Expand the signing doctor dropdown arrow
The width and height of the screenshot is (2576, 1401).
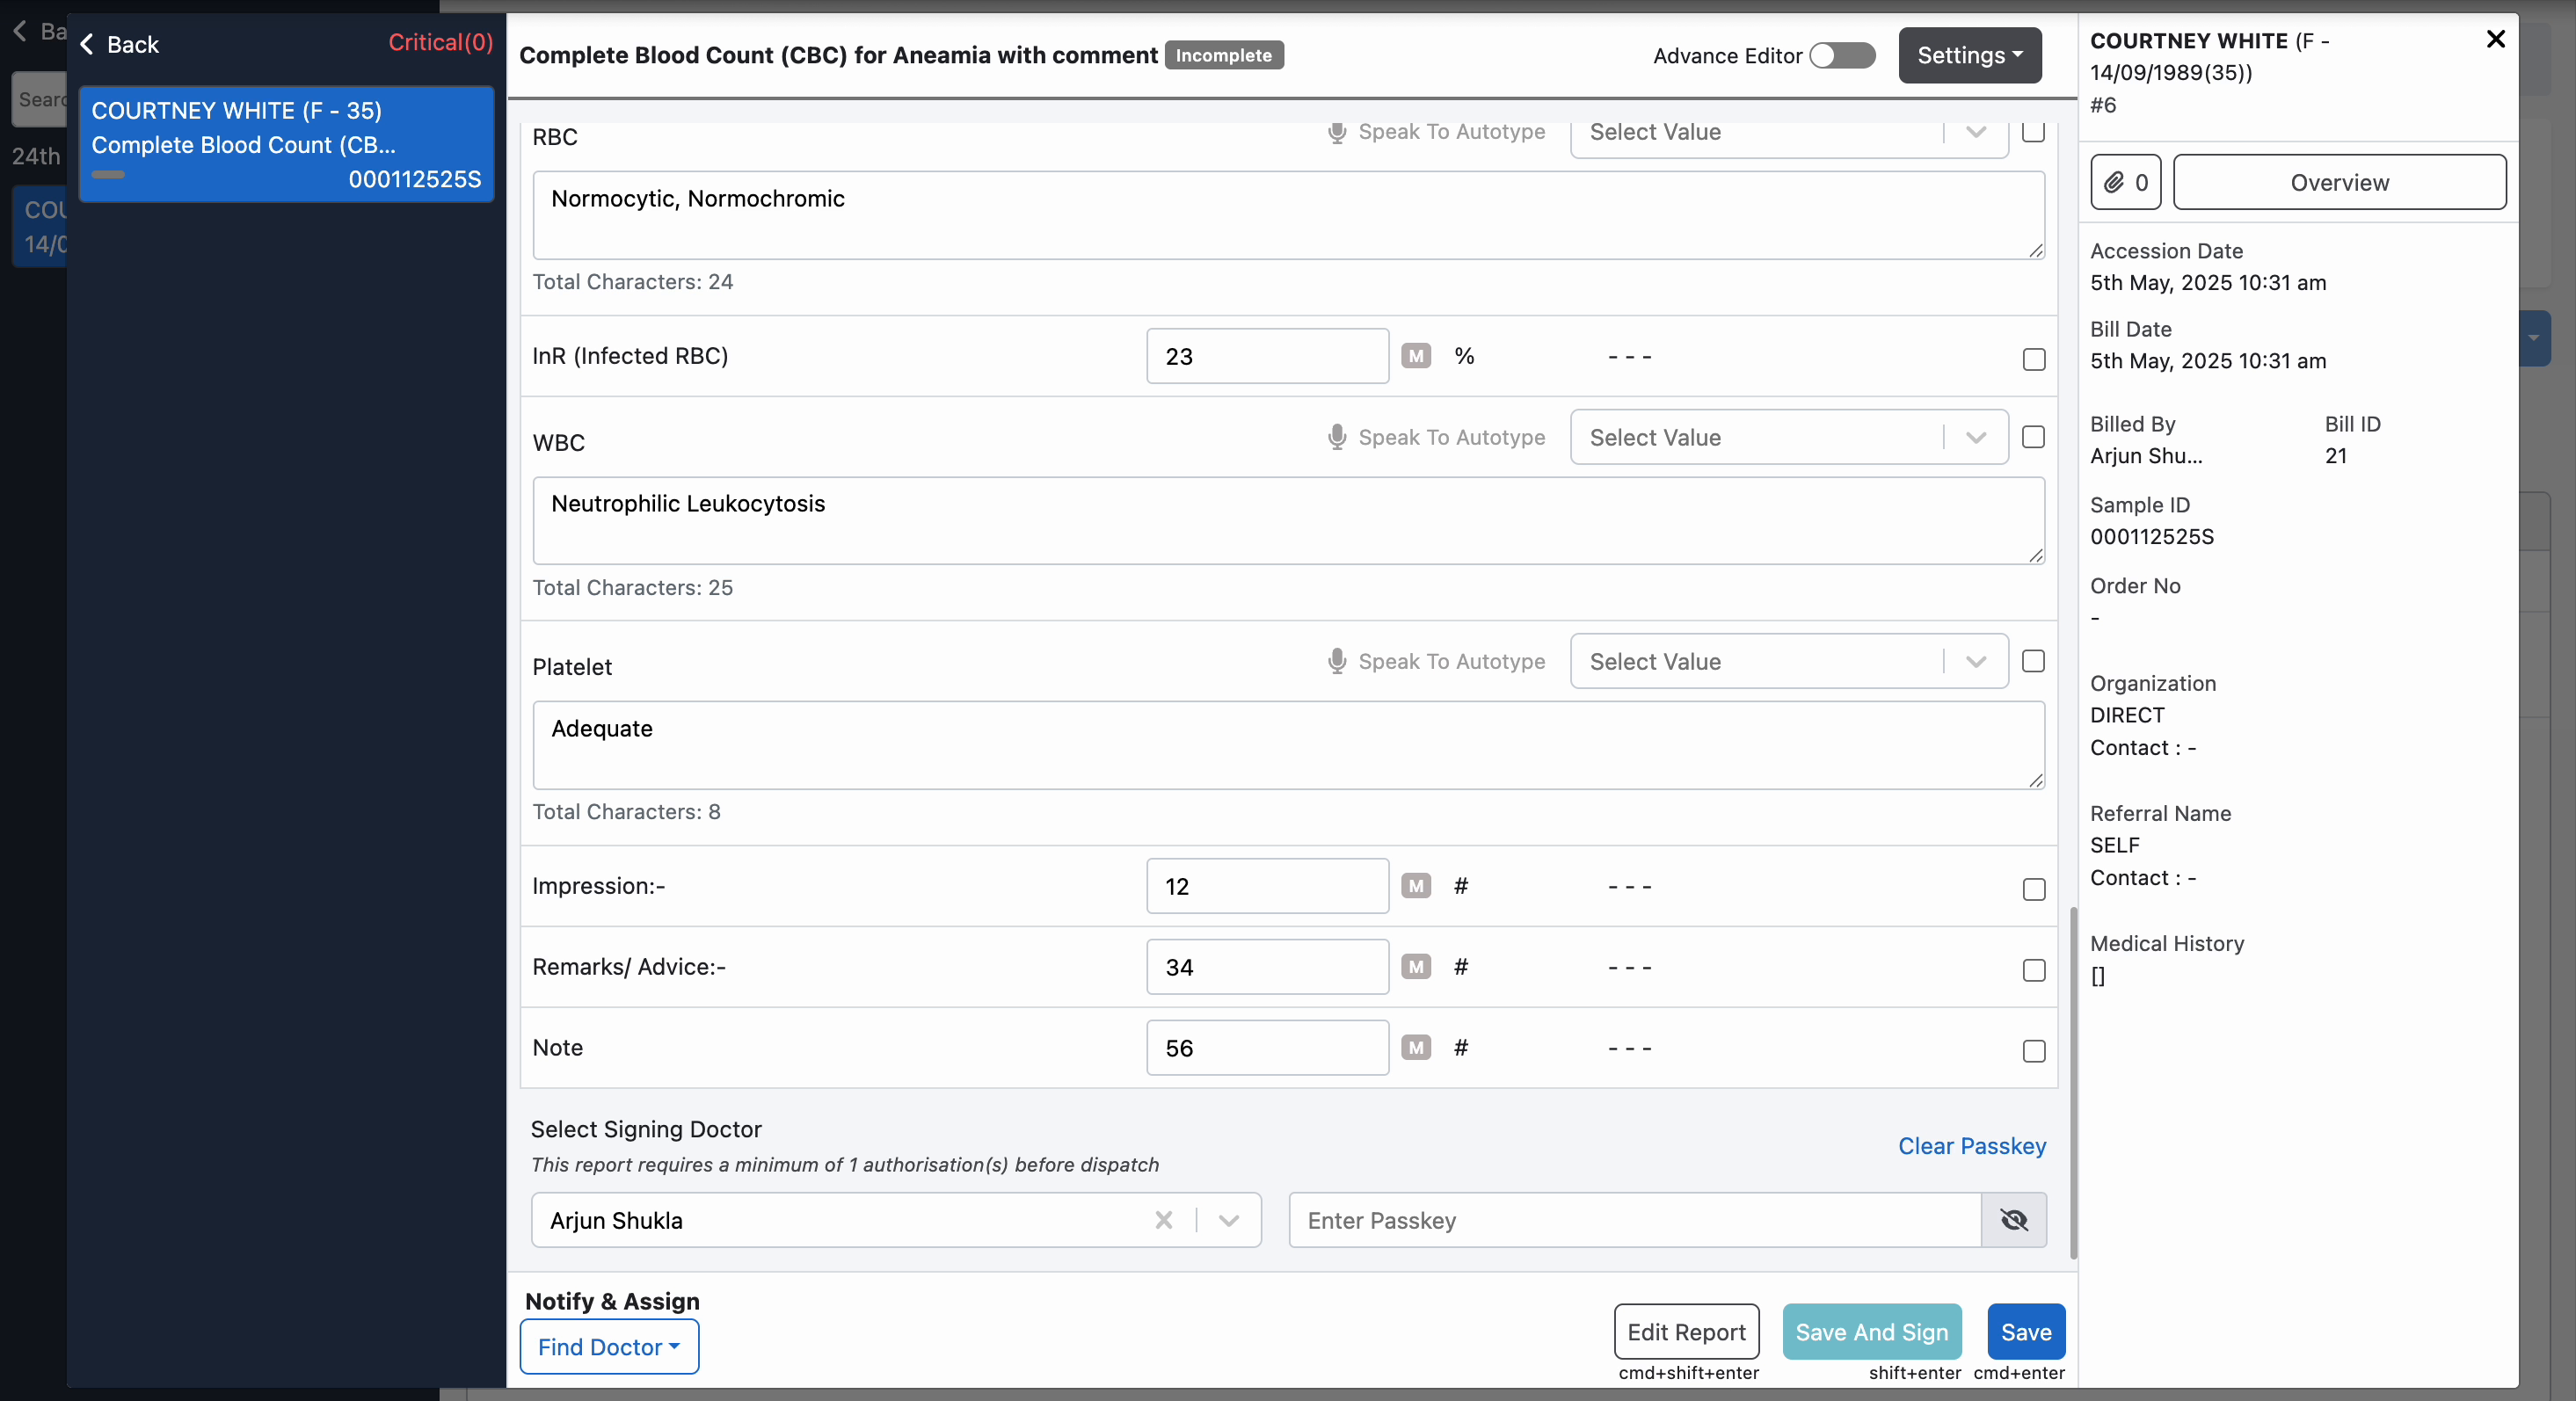click(x=1229, y=1220)
